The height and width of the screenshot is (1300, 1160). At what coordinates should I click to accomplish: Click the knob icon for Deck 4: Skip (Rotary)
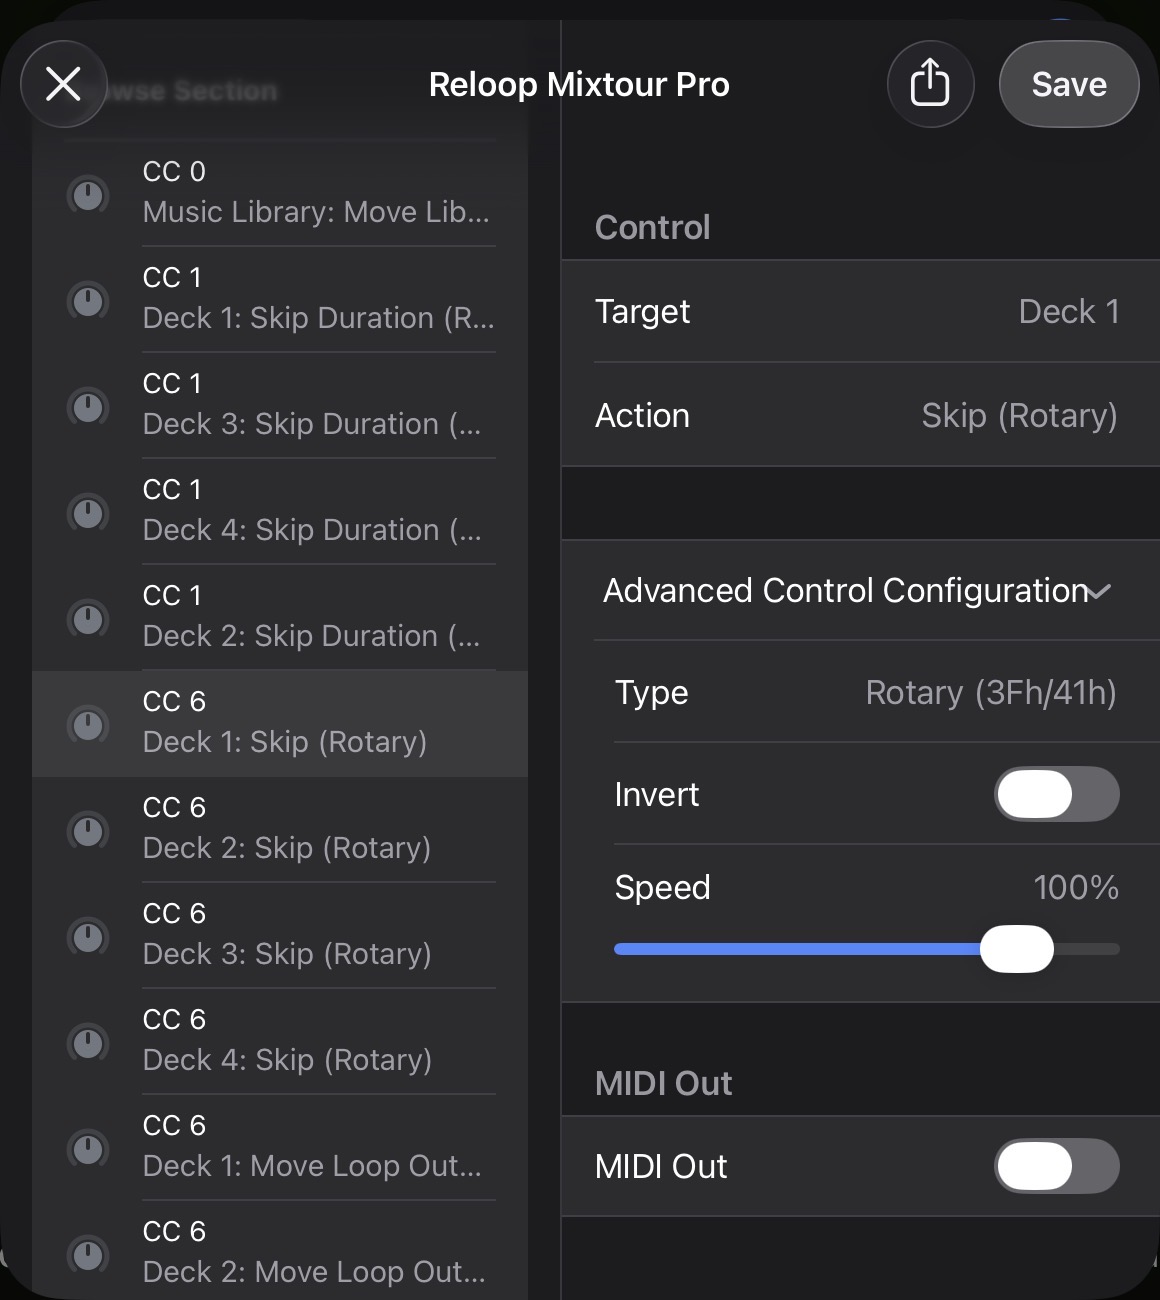(88, 1042)
